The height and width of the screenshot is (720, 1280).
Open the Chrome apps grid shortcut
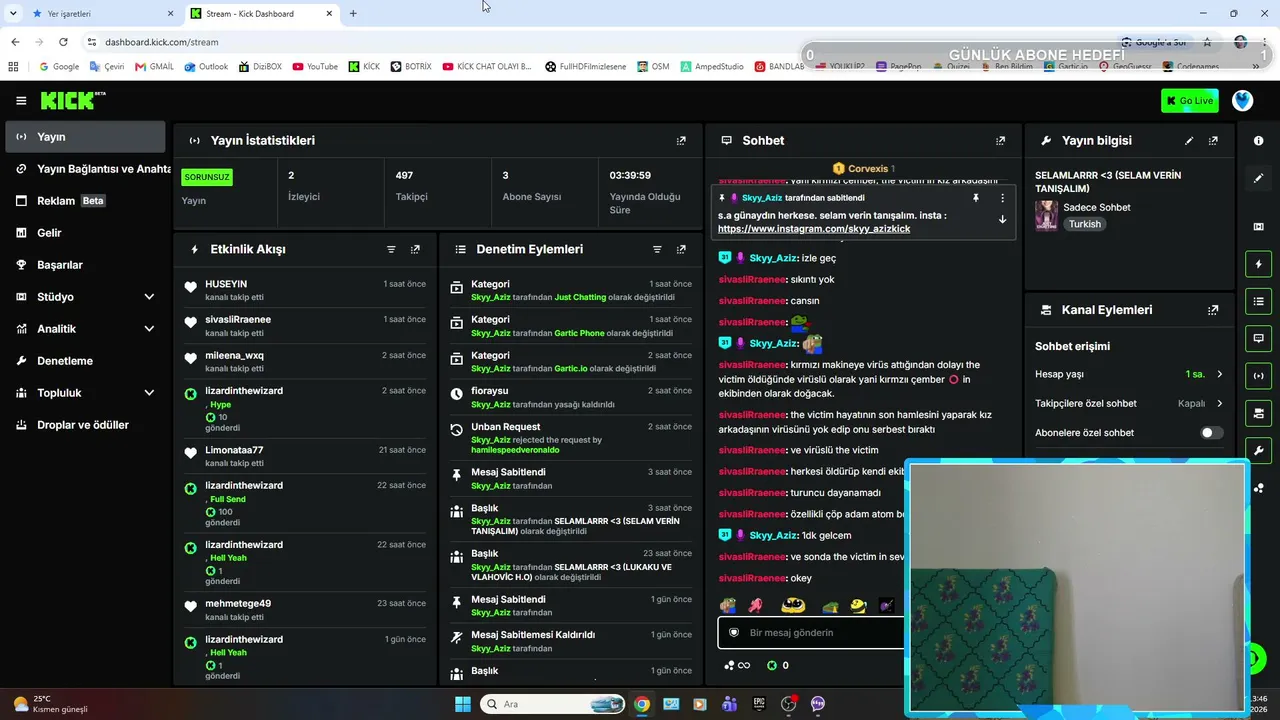[x=13, y=67]
